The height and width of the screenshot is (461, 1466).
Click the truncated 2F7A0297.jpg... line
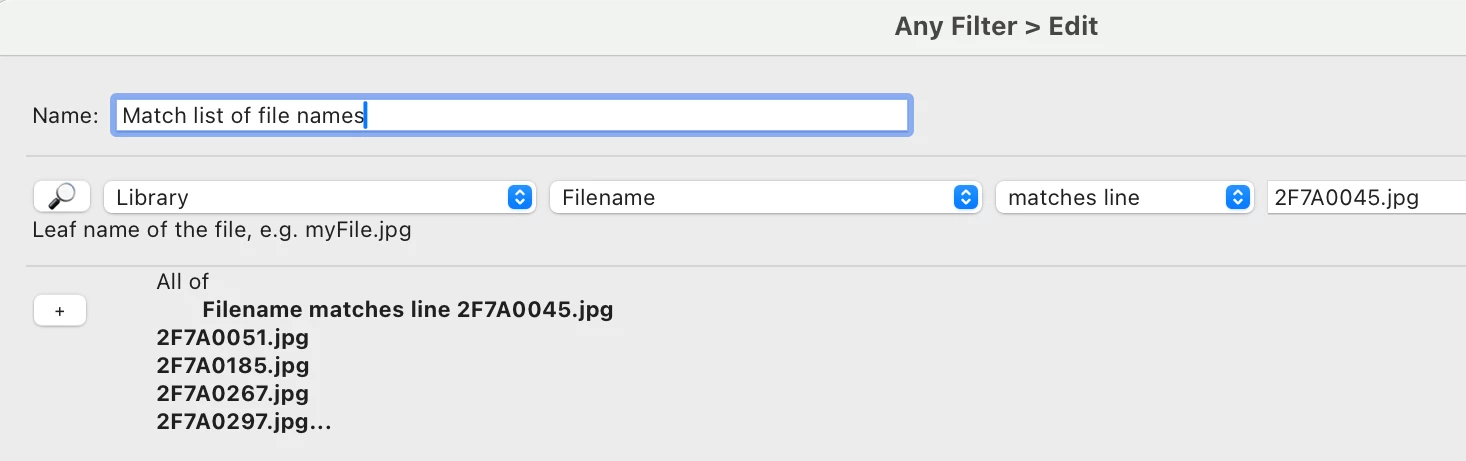243,422
